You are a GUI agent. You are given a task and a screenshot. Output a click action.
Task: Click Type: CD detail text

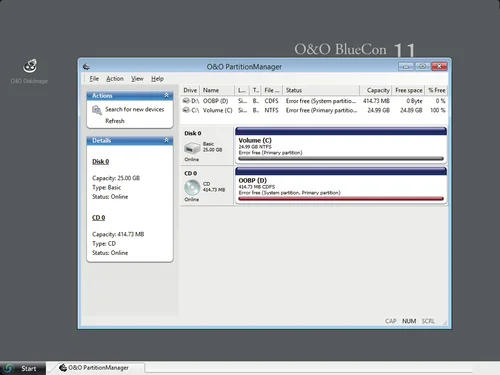pyautogui.click(x=104, y=244)
